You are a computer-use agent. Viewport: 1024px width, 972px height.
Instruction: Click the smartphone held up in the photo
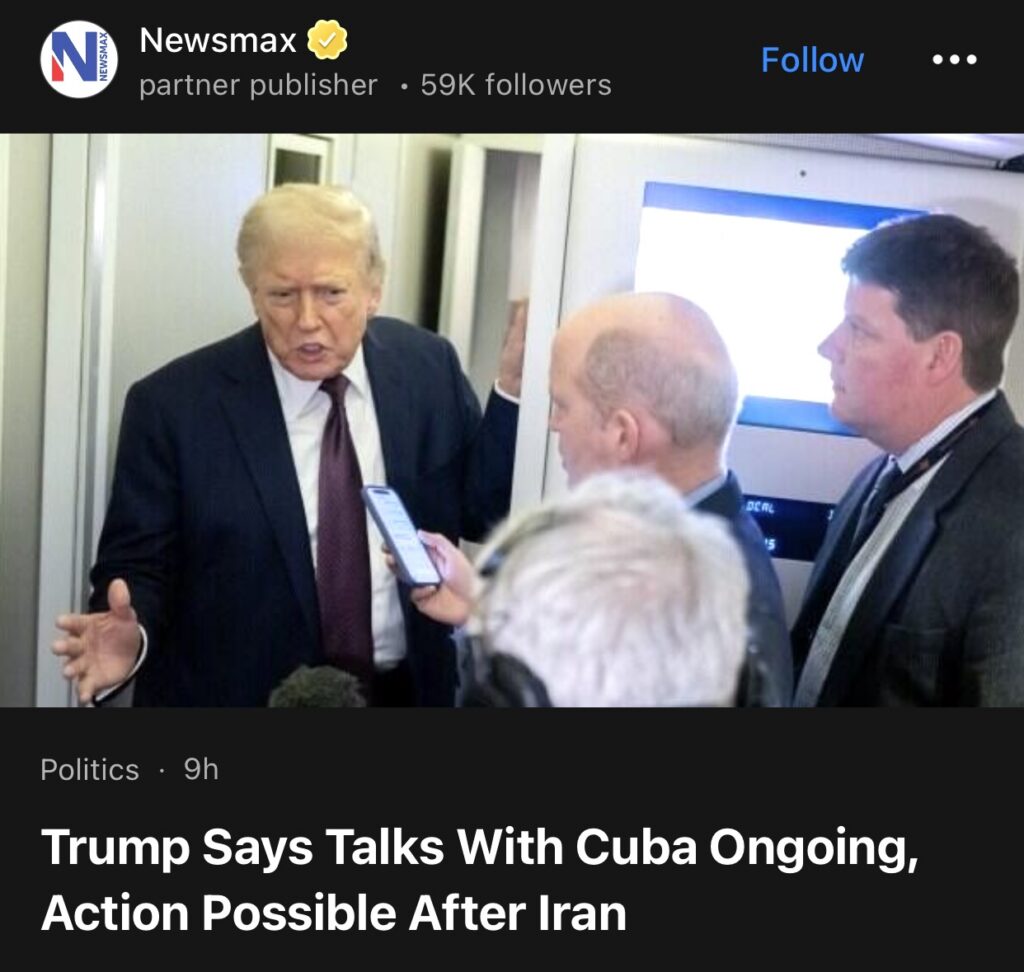(x=401, y=536)
